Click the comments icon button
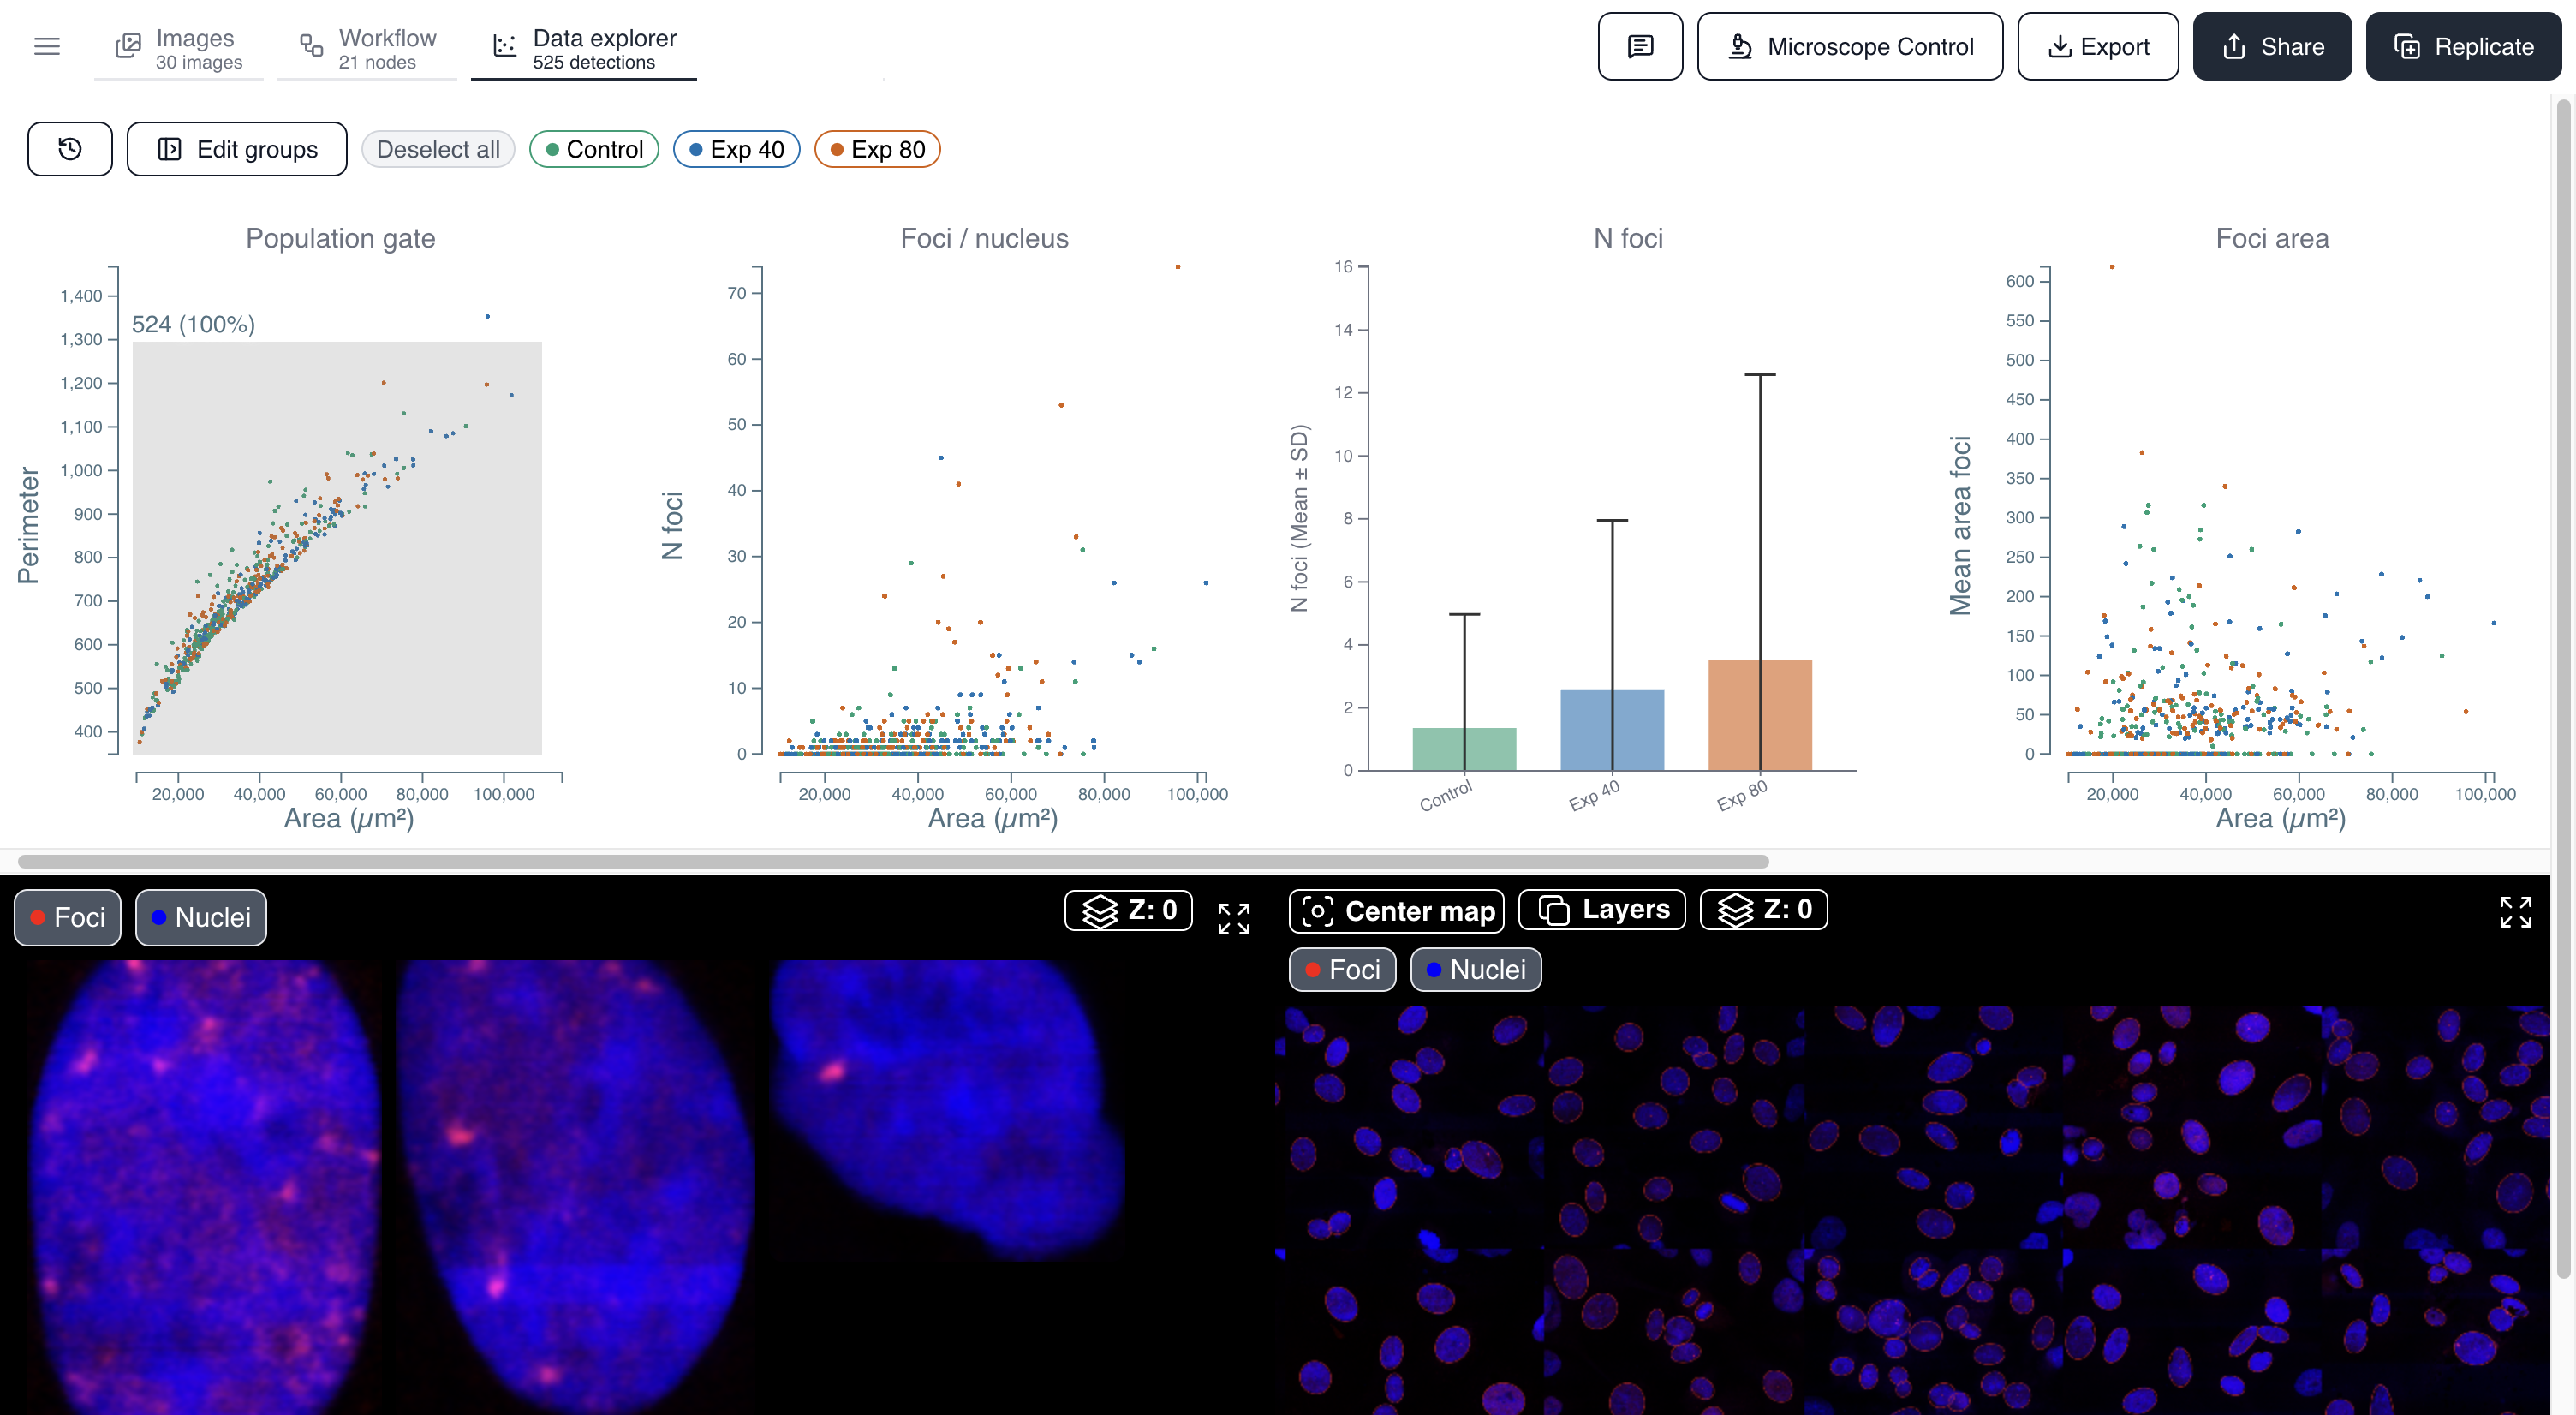The image size is (2576, 1415). pyautogui.click(x=1640, y=46)
